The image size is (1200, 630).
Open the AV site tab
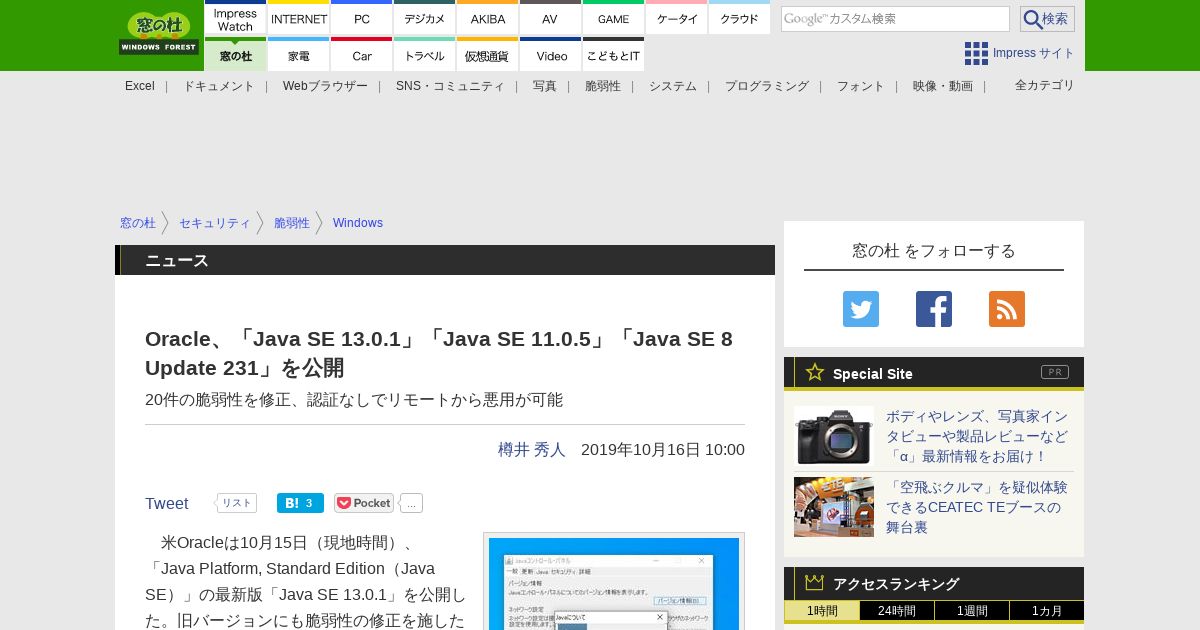point(550,19)
